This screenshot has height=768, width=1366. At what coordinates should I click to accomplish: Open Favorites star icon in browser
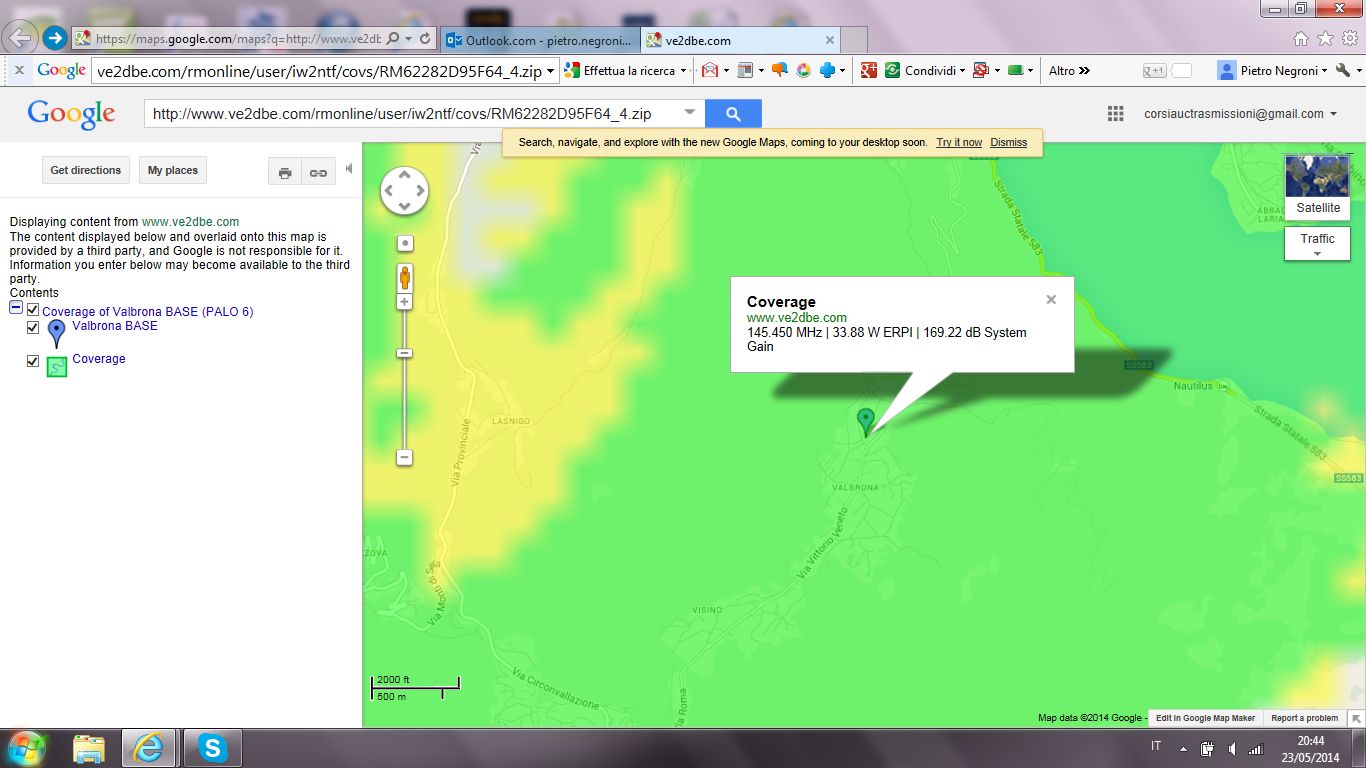1325,39
